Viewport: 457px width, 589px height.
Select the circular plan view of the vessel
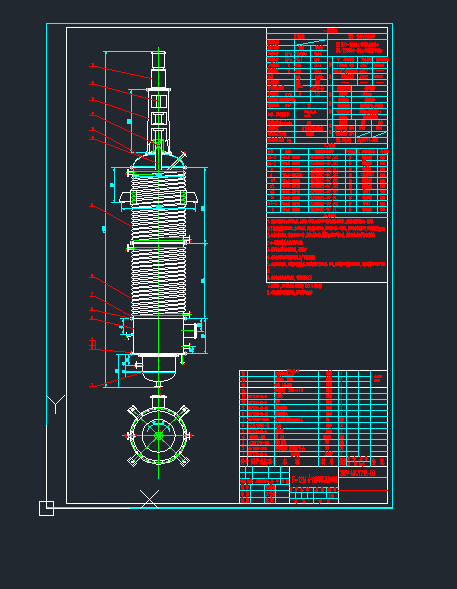pyautogui.click(x=158, y=436)
